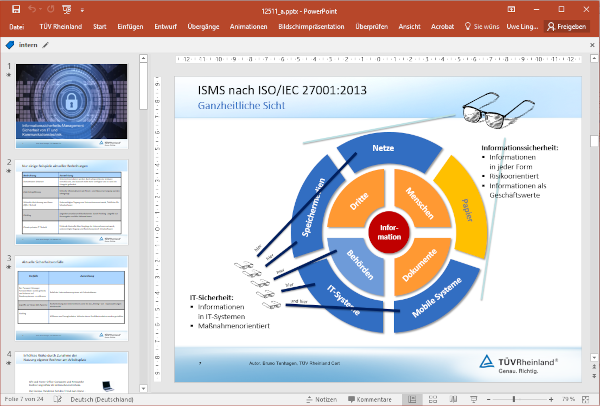Click the spell check icon in status bar
The height and width of the screenshot is (406, 600).
click(x=56, y=399)
